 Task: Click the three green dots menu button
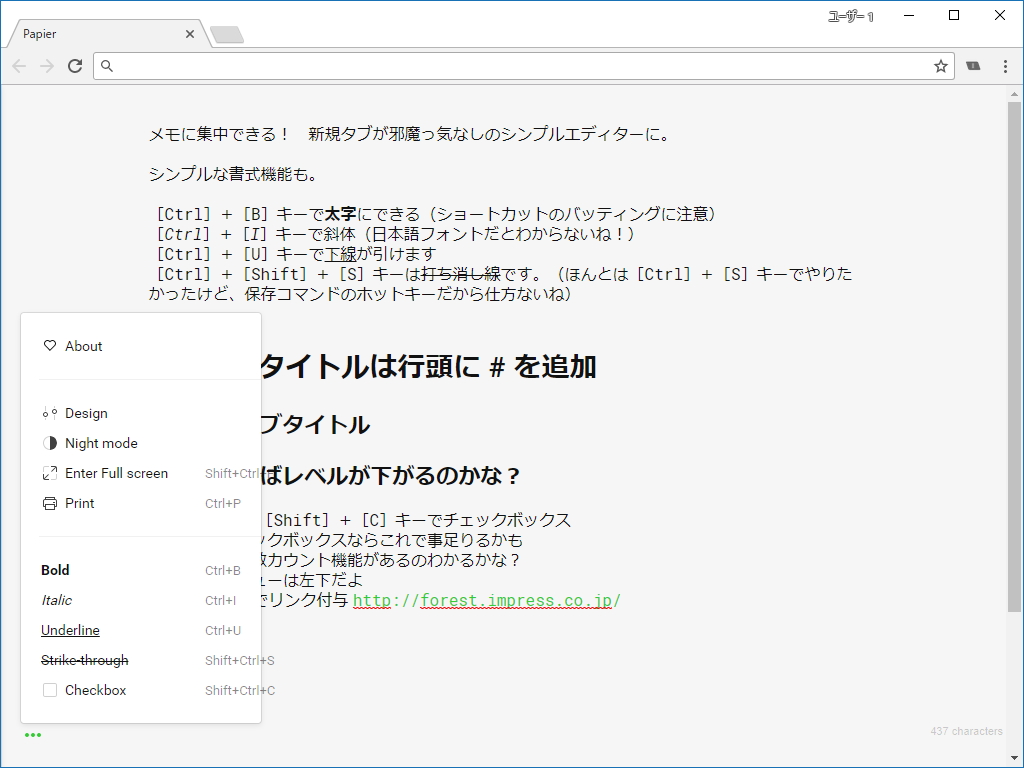tap(33, 735)
